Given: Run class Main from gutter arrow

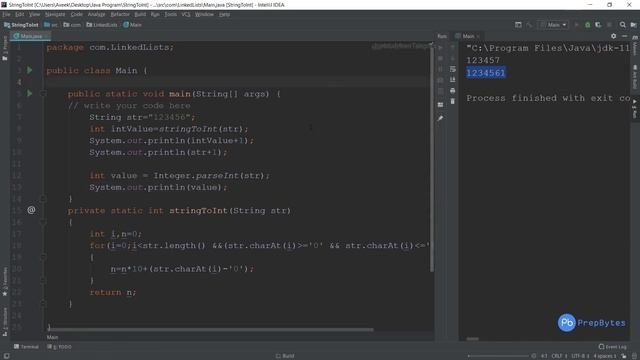Looking at the screenshot, I should 29,70.
